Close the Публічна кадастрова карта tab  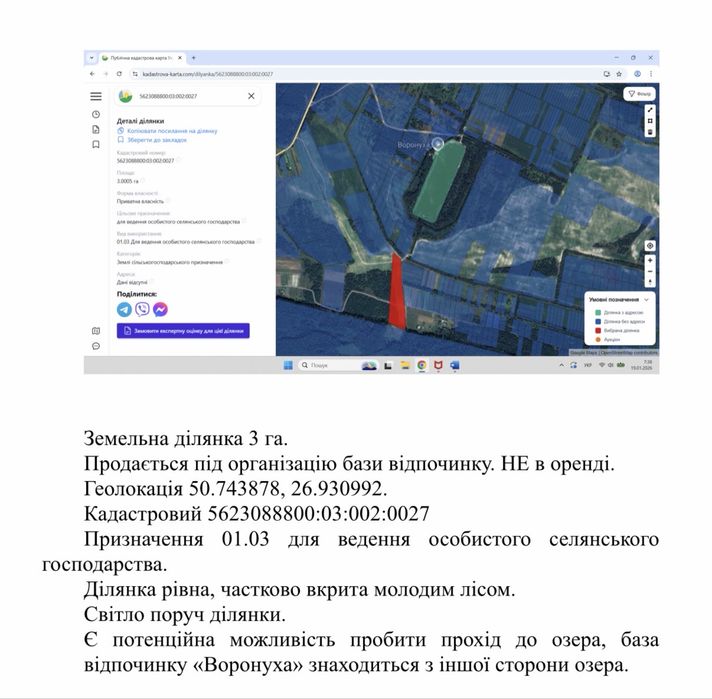coord(180,58)
